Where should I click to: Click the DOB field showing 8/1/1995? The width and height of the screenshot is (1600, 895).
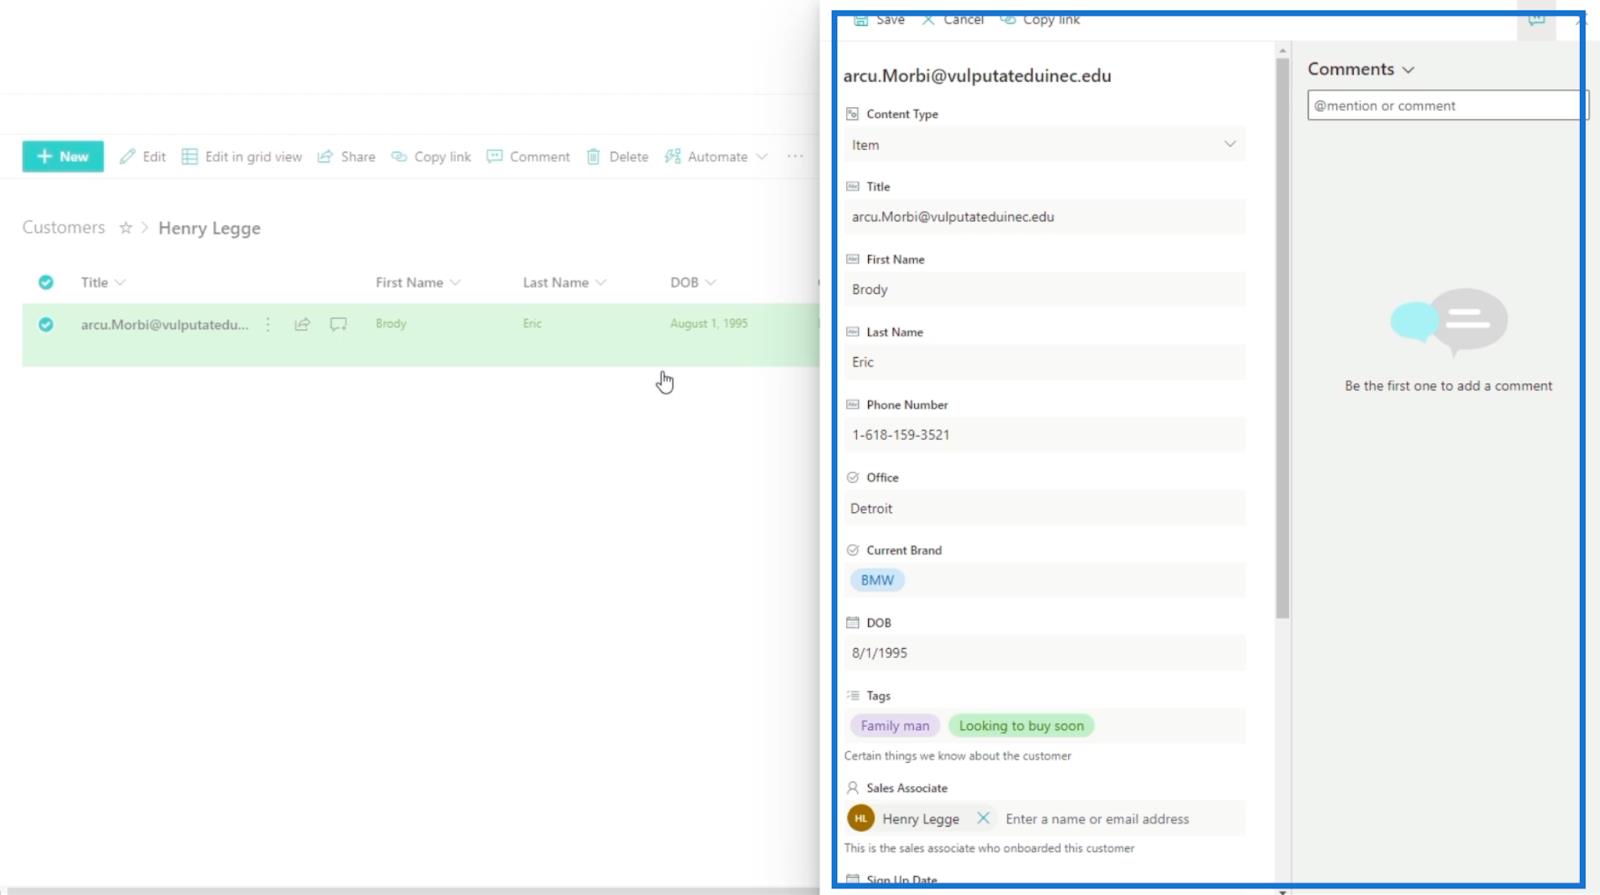point(1045,653)
